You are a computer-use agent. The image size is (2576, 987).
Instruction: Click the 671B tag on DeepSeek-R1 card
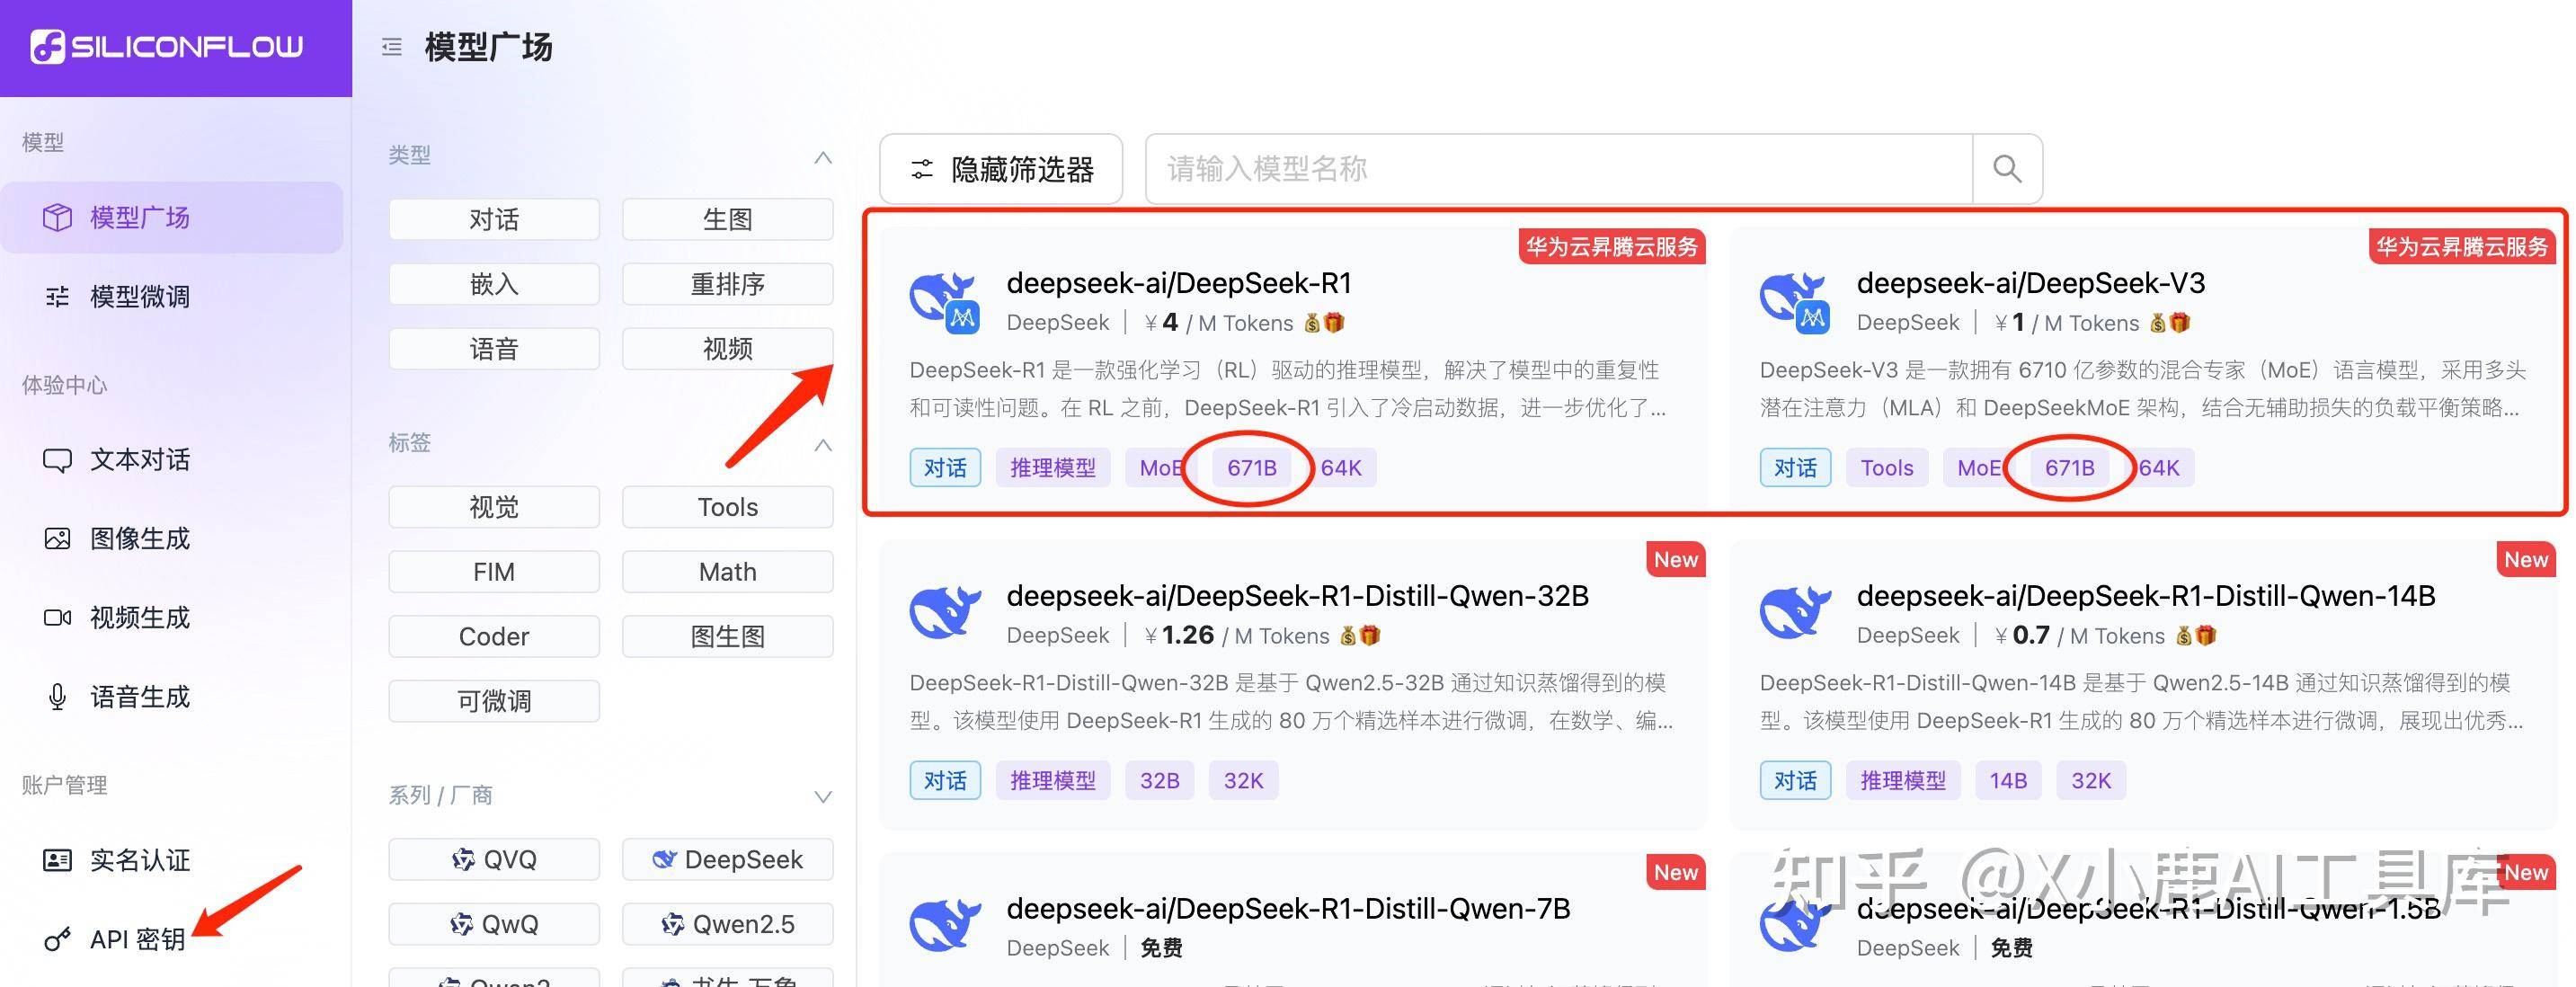(x=1252, y=467)
